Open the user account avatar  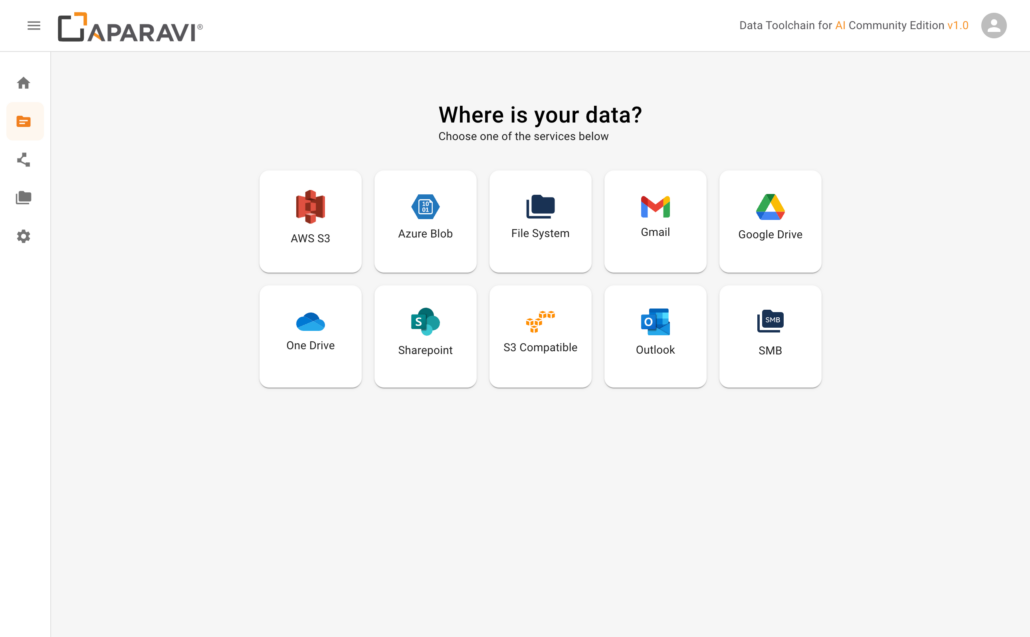click(x=993, y=26)
